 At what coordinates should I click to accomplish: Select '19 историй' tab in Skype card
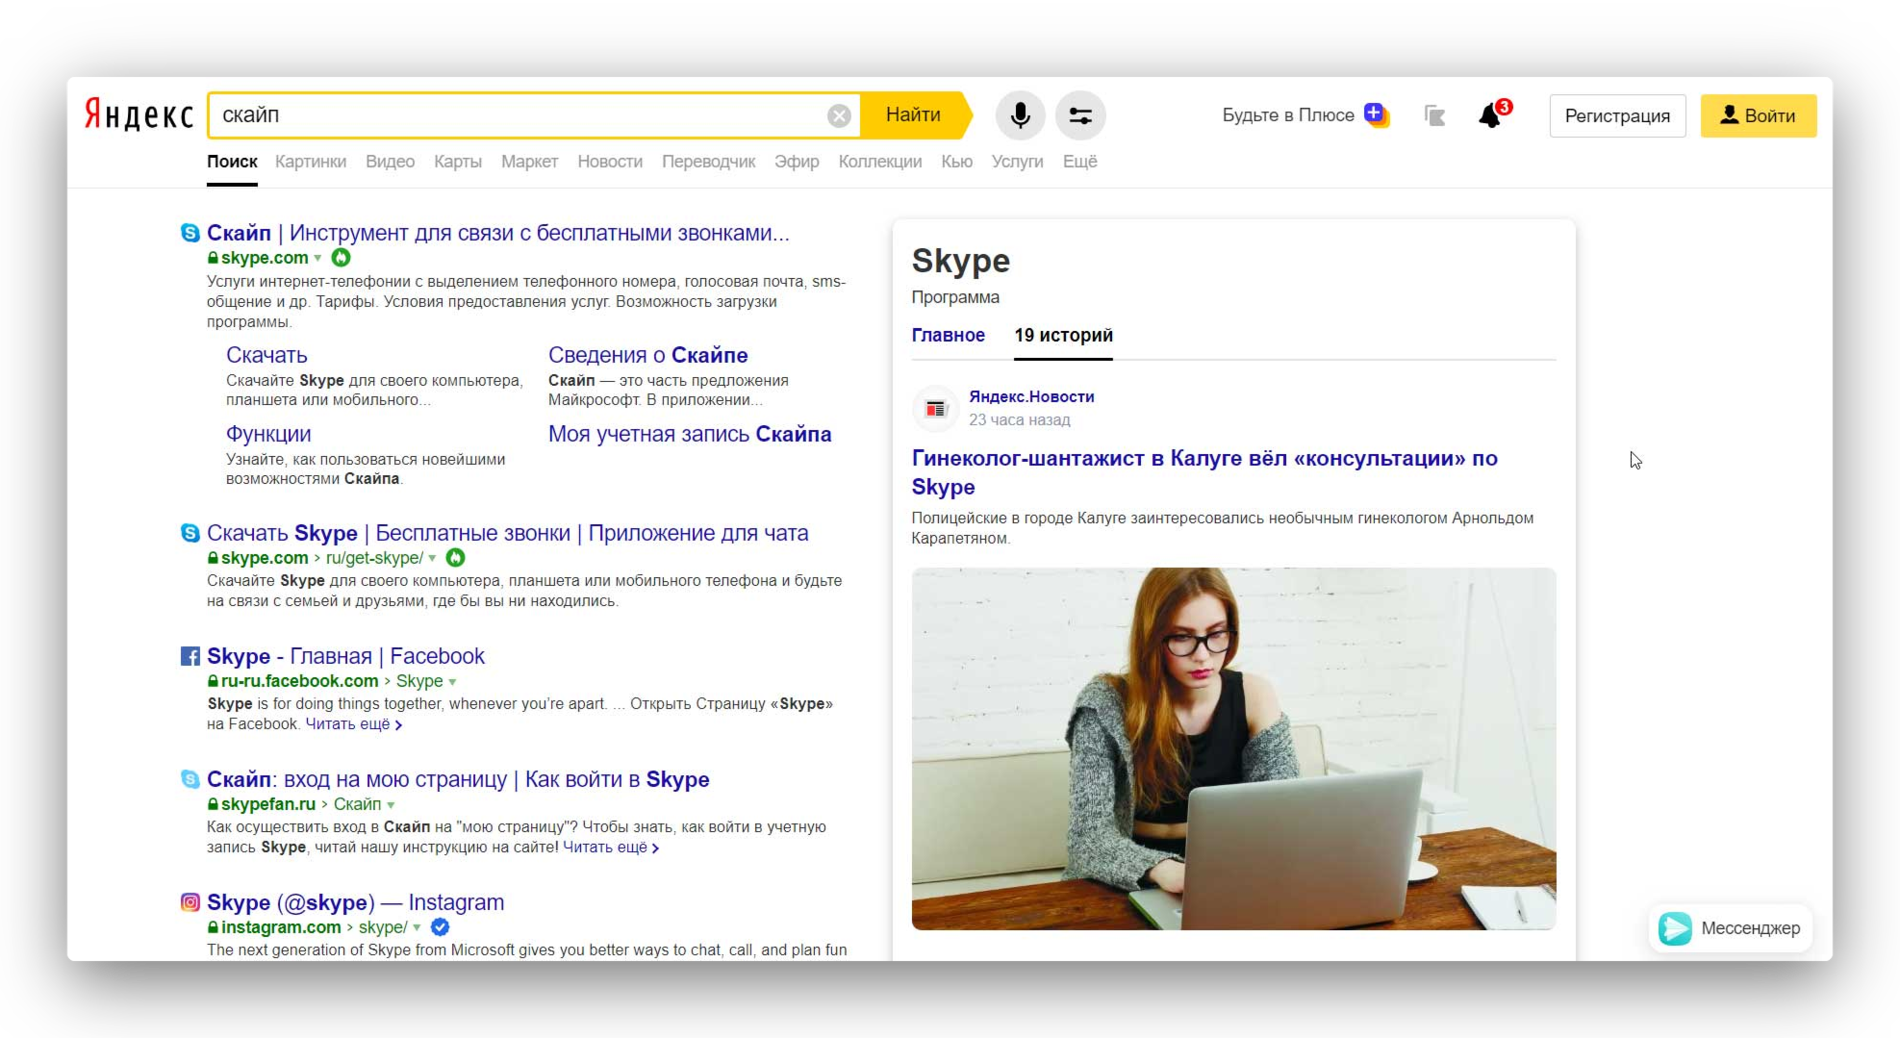coord(1063,335)
